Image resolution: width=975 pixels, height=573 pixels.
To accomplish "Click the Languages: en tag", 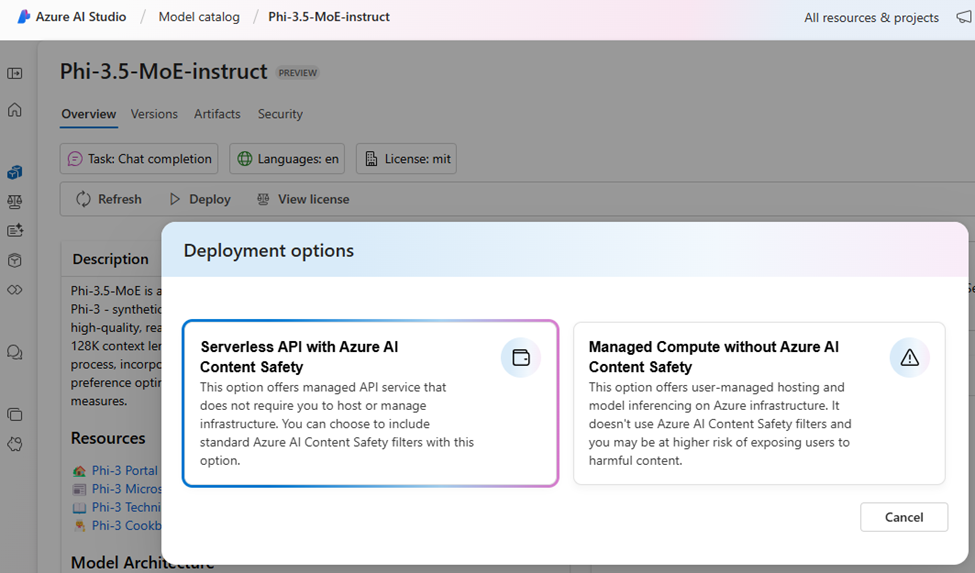I will pyautogui.click(x=289, y=158).
